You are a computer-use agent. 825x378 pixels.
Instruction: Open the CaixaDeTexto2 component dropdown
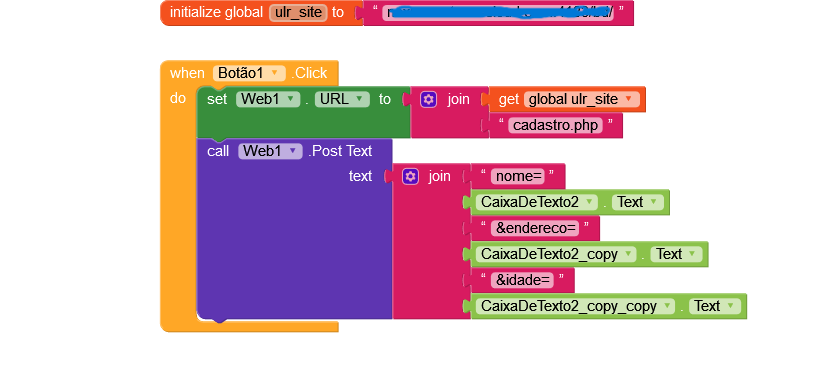pos(537,203)
